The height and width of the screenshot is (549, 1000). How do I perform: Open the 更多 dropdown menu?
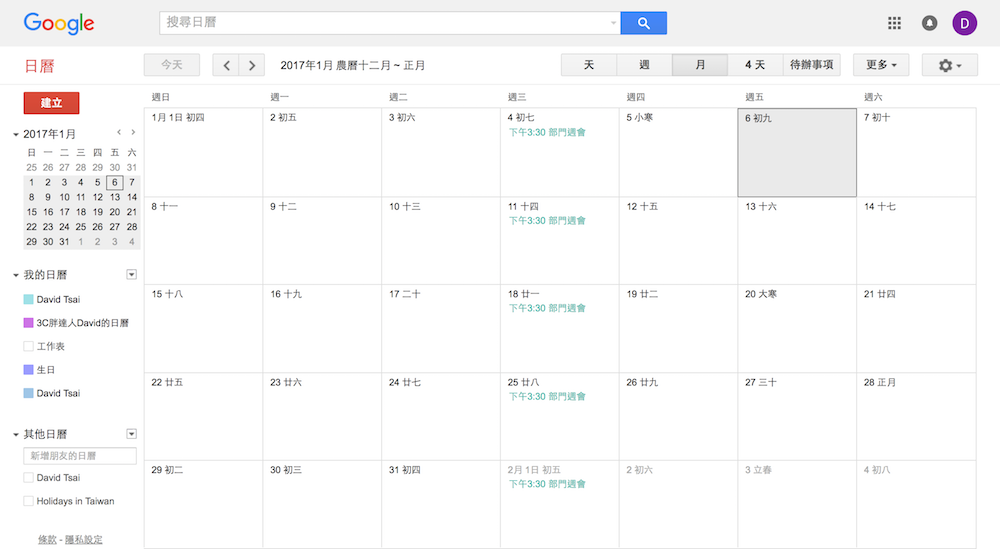pyautogui.click(x=881, y=65)
